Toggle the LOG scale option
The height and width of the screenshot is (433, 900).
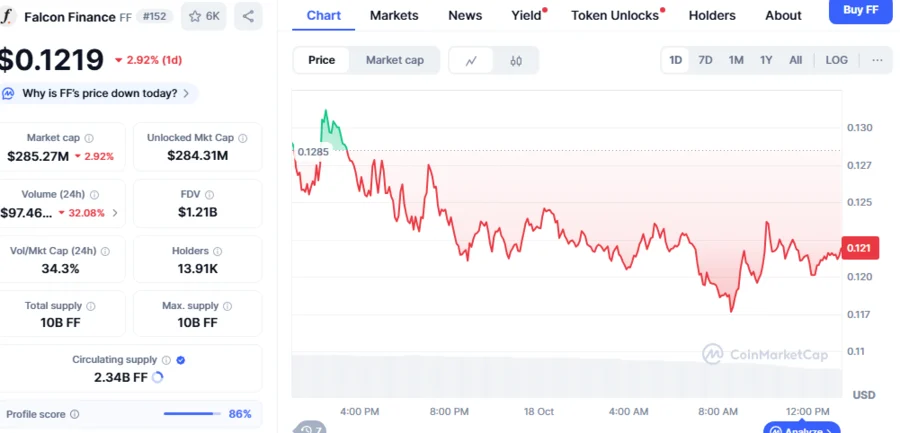point(836,60)
